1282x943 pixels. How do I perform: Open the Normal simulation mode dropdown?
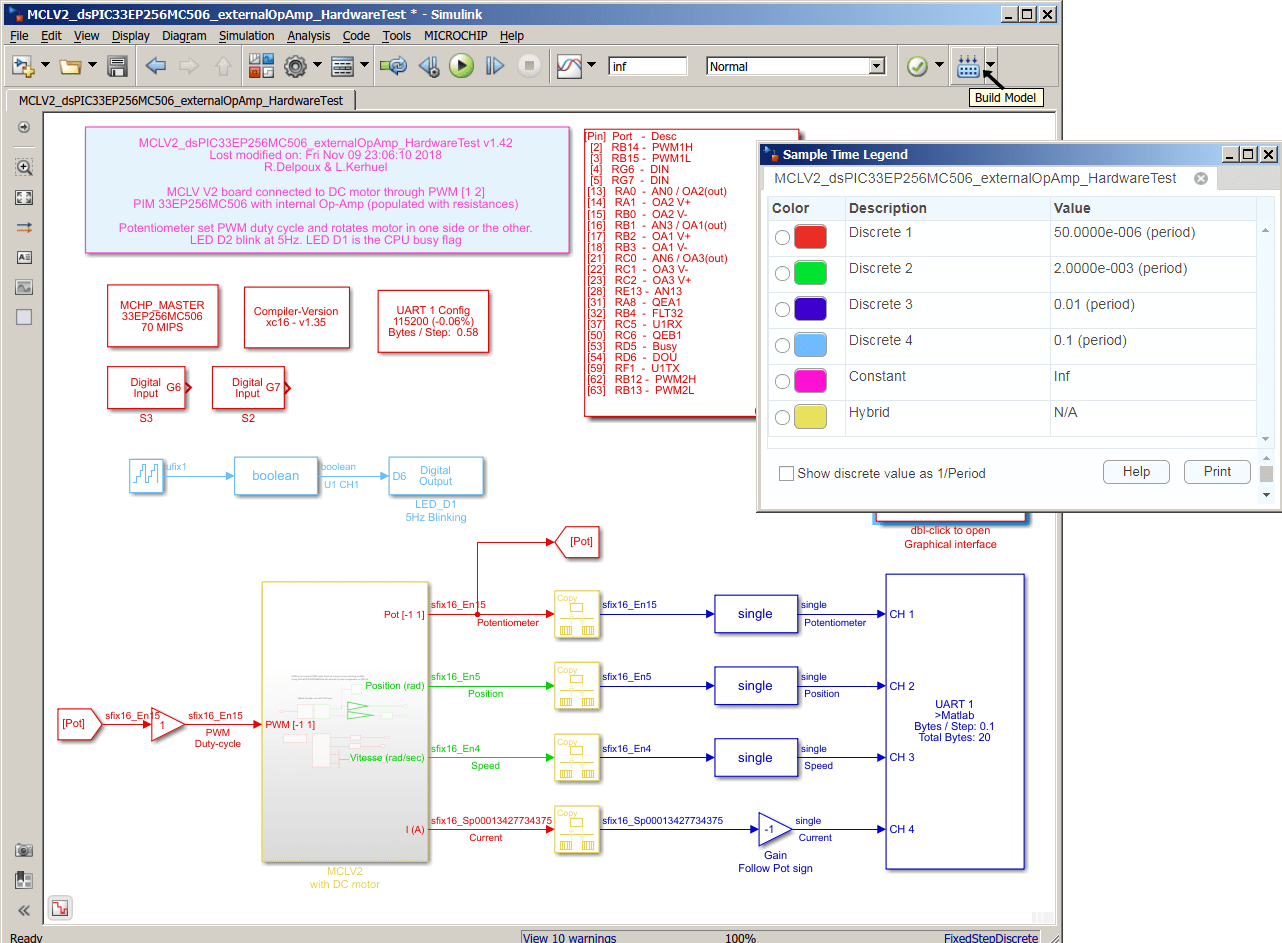coord(875,65)
